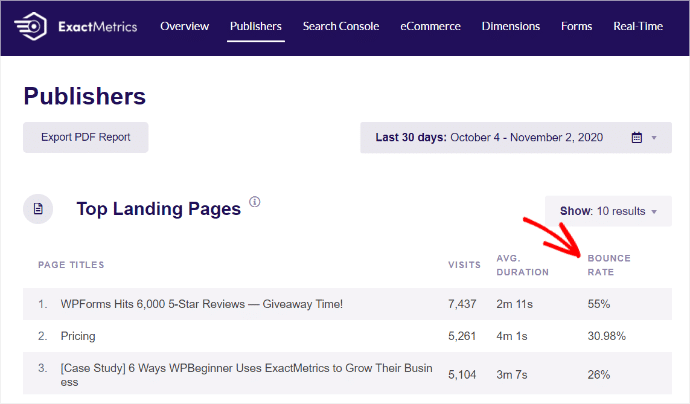Click the calendar icon in date range
This screenshot has height=404, width=690.
coord(636,138)
